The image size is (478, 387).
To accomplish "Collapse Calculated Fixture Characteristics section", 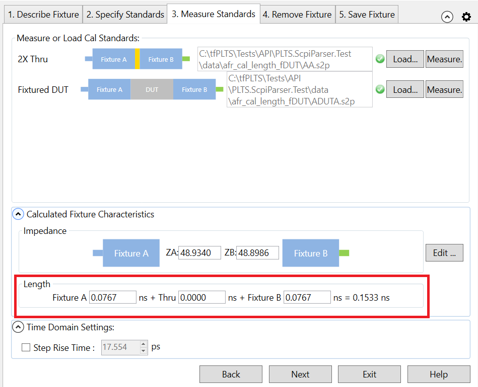I will click(x=18, y=214).
